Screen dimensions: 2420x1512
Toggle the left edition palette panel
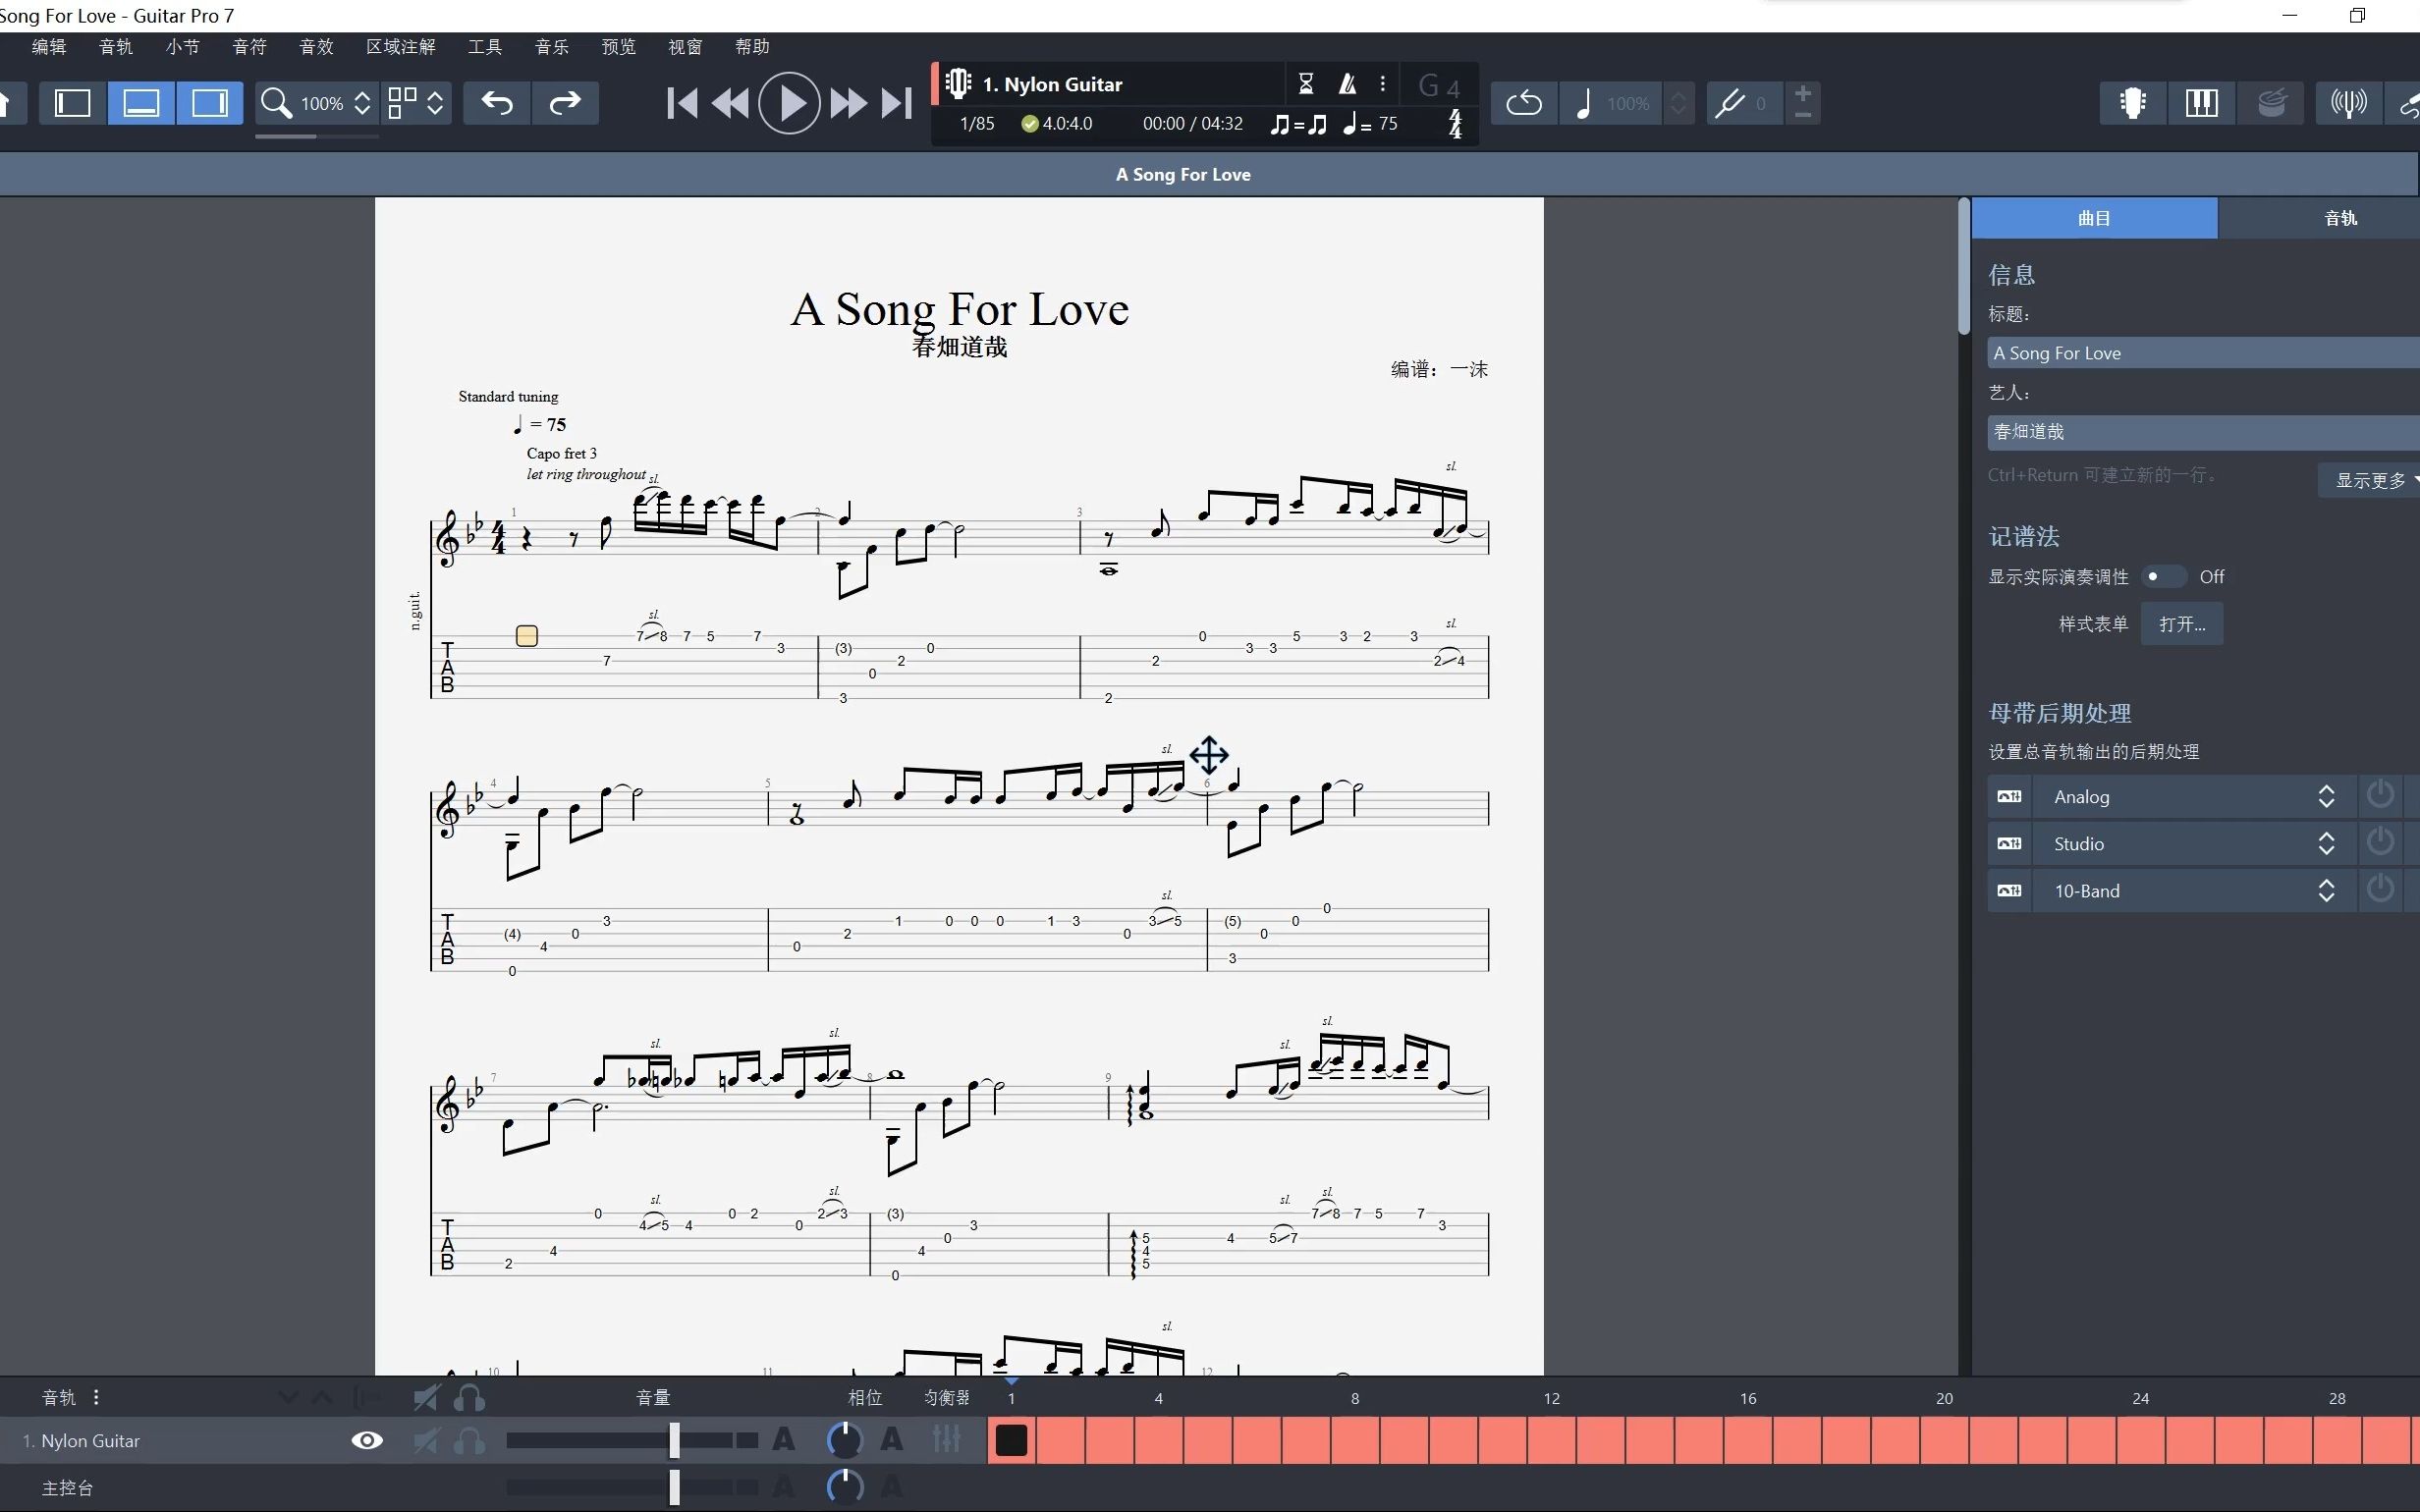coord(73,103)
